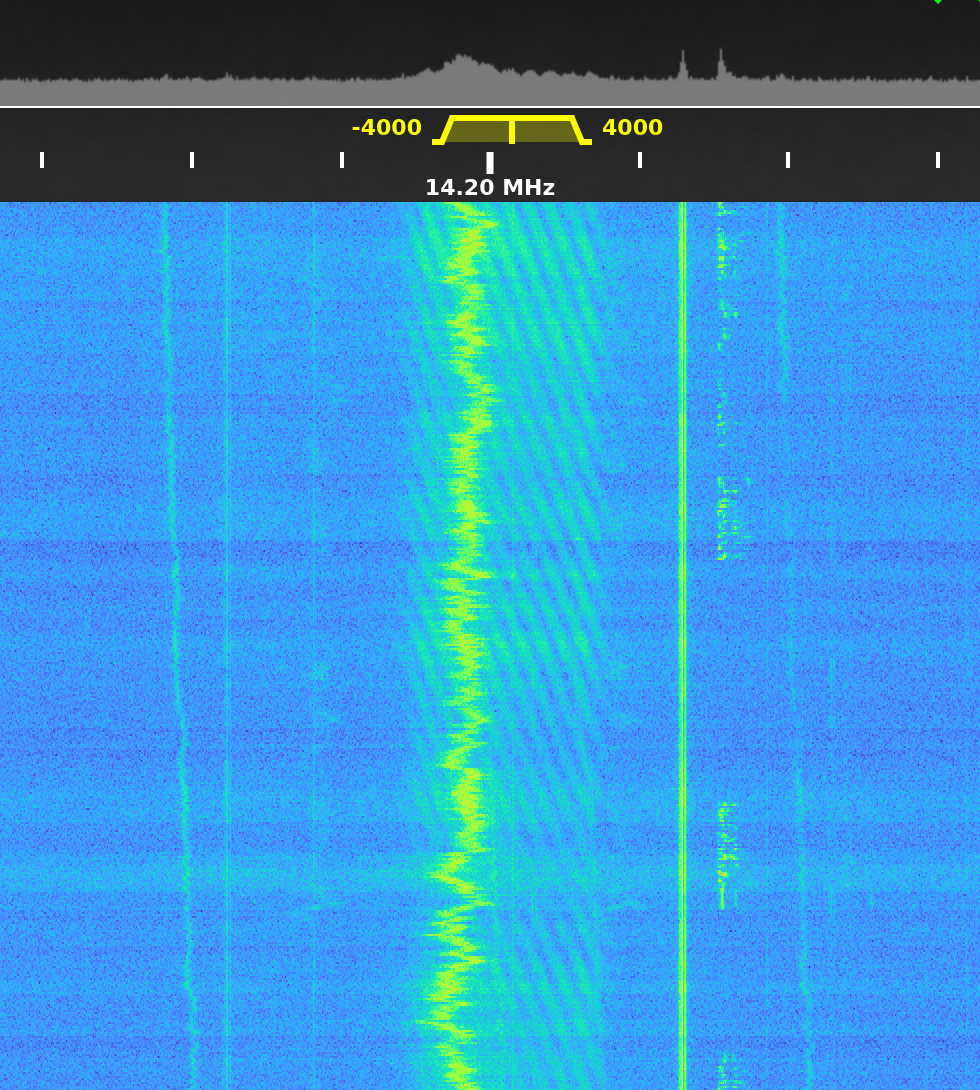Click the yellow passband filter center marker

click(512, 131)
